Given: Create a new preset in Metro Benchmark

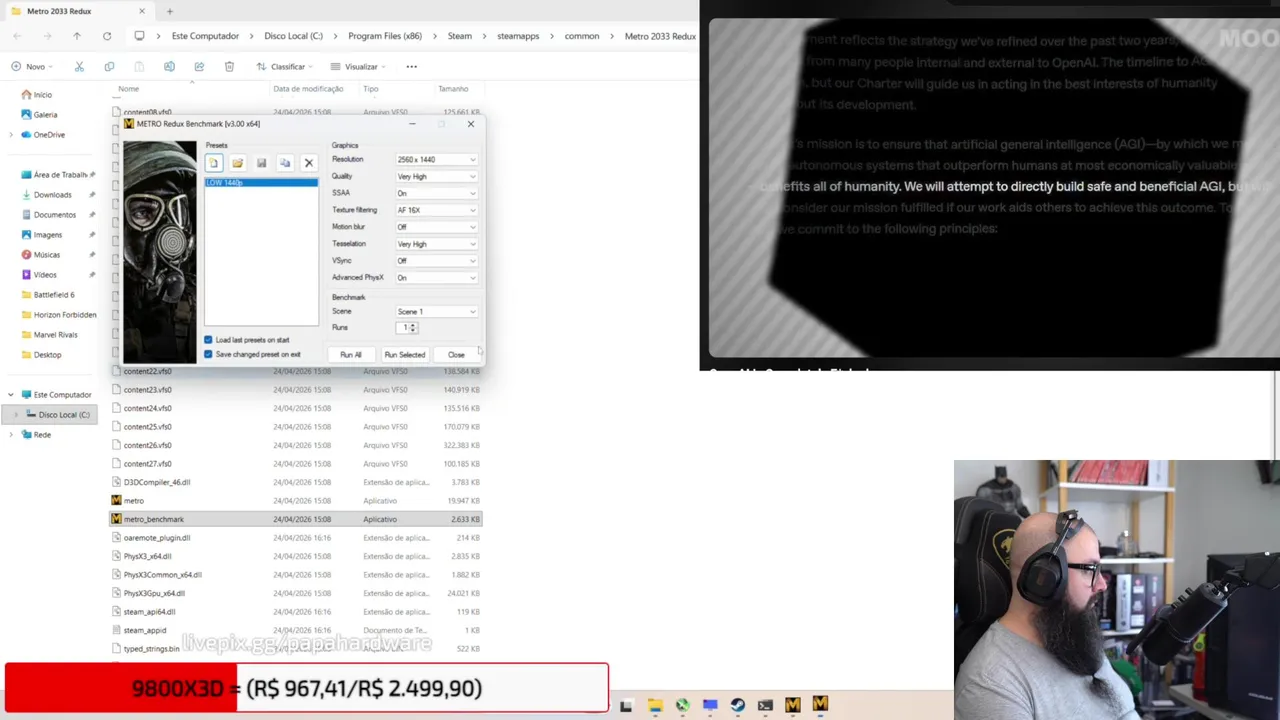Looking at the screenshot, I should [x=213, y=163].
